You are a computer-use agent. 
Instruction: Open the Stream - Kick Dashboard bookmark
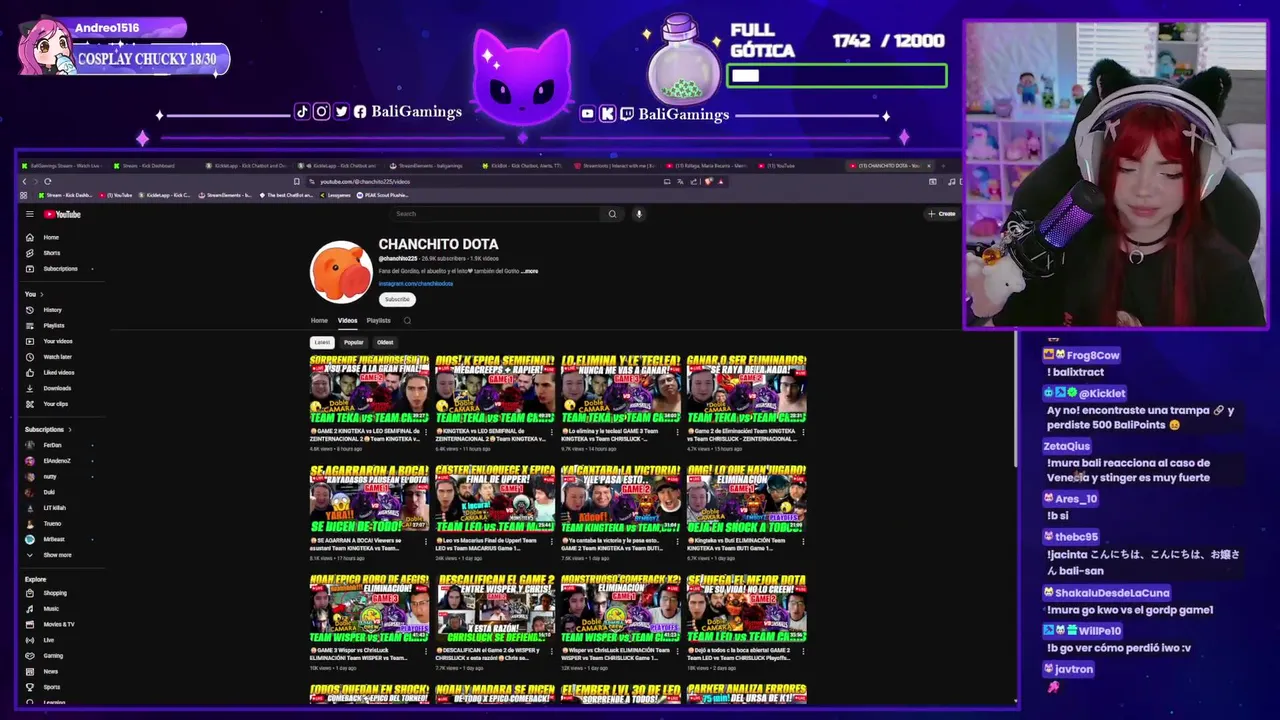[x=66, y=195]
